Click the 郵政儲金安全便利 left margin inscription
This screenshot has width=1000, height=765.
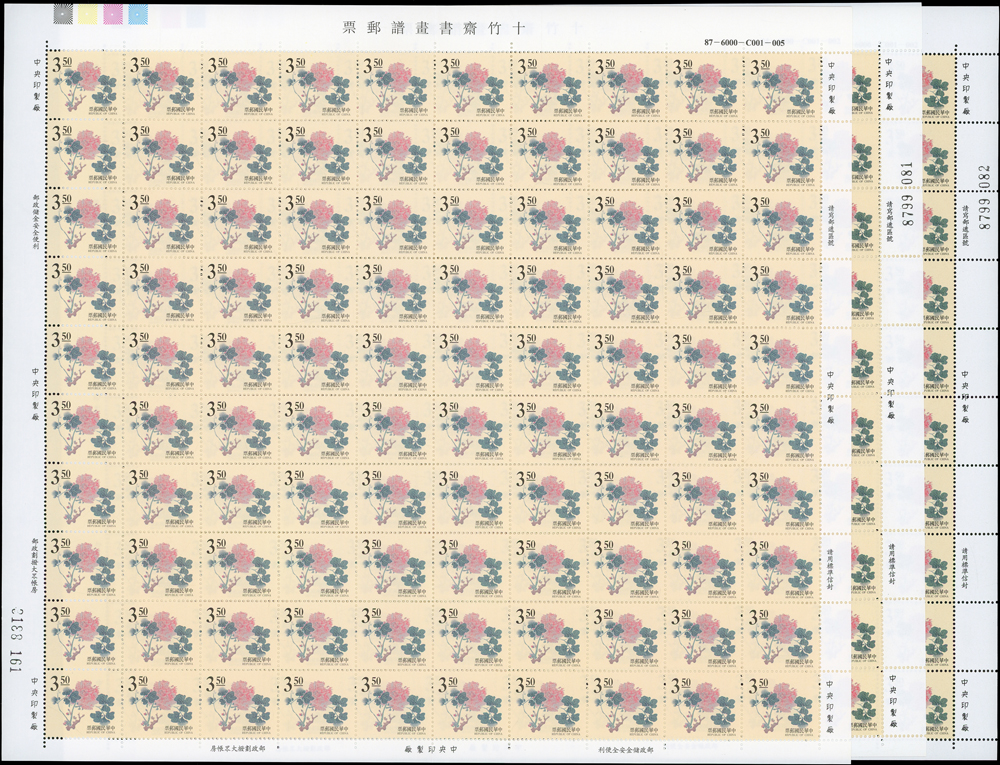coord(36,225)
